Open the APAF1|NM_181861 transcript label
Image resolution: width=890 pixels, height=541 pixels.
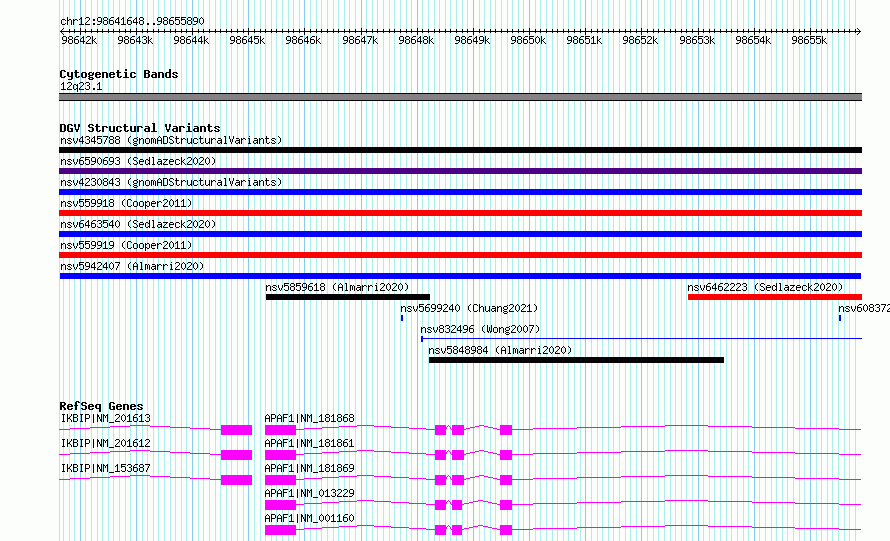click(x=309, y=443)
